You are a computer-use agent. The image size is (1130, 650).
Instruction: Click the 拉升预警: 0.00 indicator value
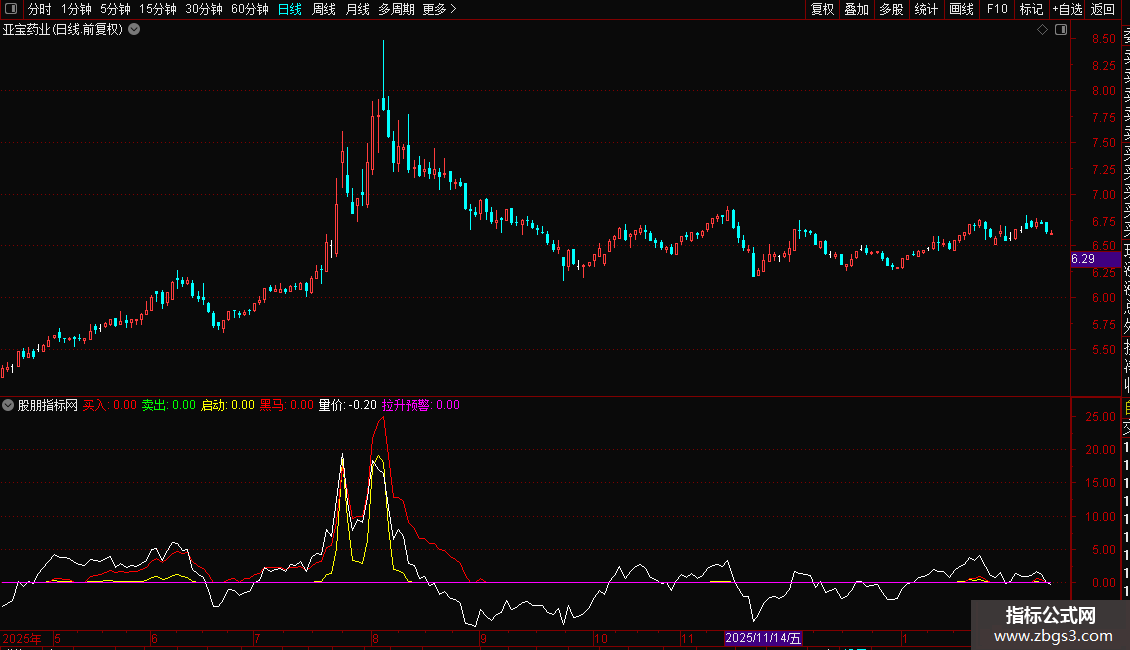(421, 405)
